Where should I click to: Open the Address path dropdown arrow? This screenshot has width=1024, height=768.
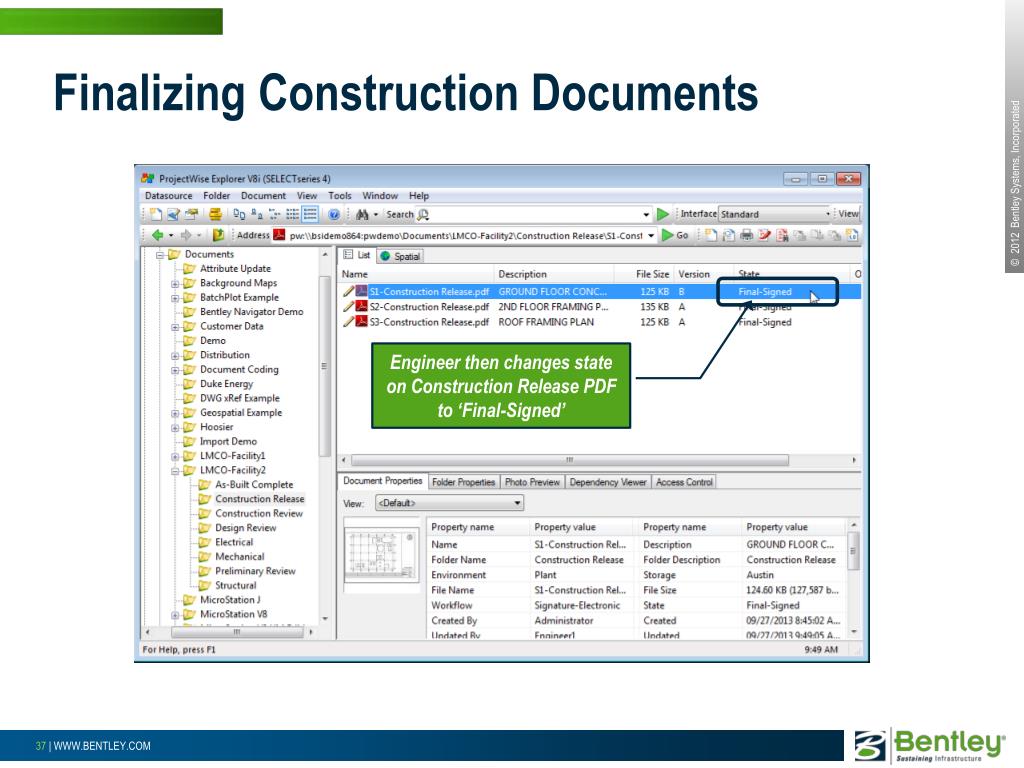(x=651, y=236)
